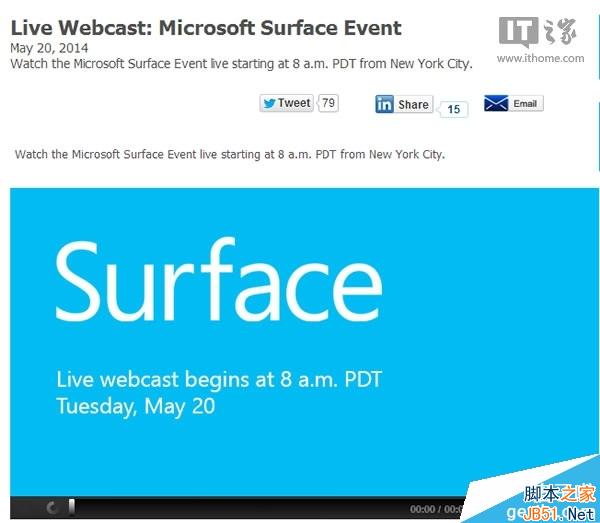Click the LinkedIn Share button
600x523 pixels.
[413, 104]
